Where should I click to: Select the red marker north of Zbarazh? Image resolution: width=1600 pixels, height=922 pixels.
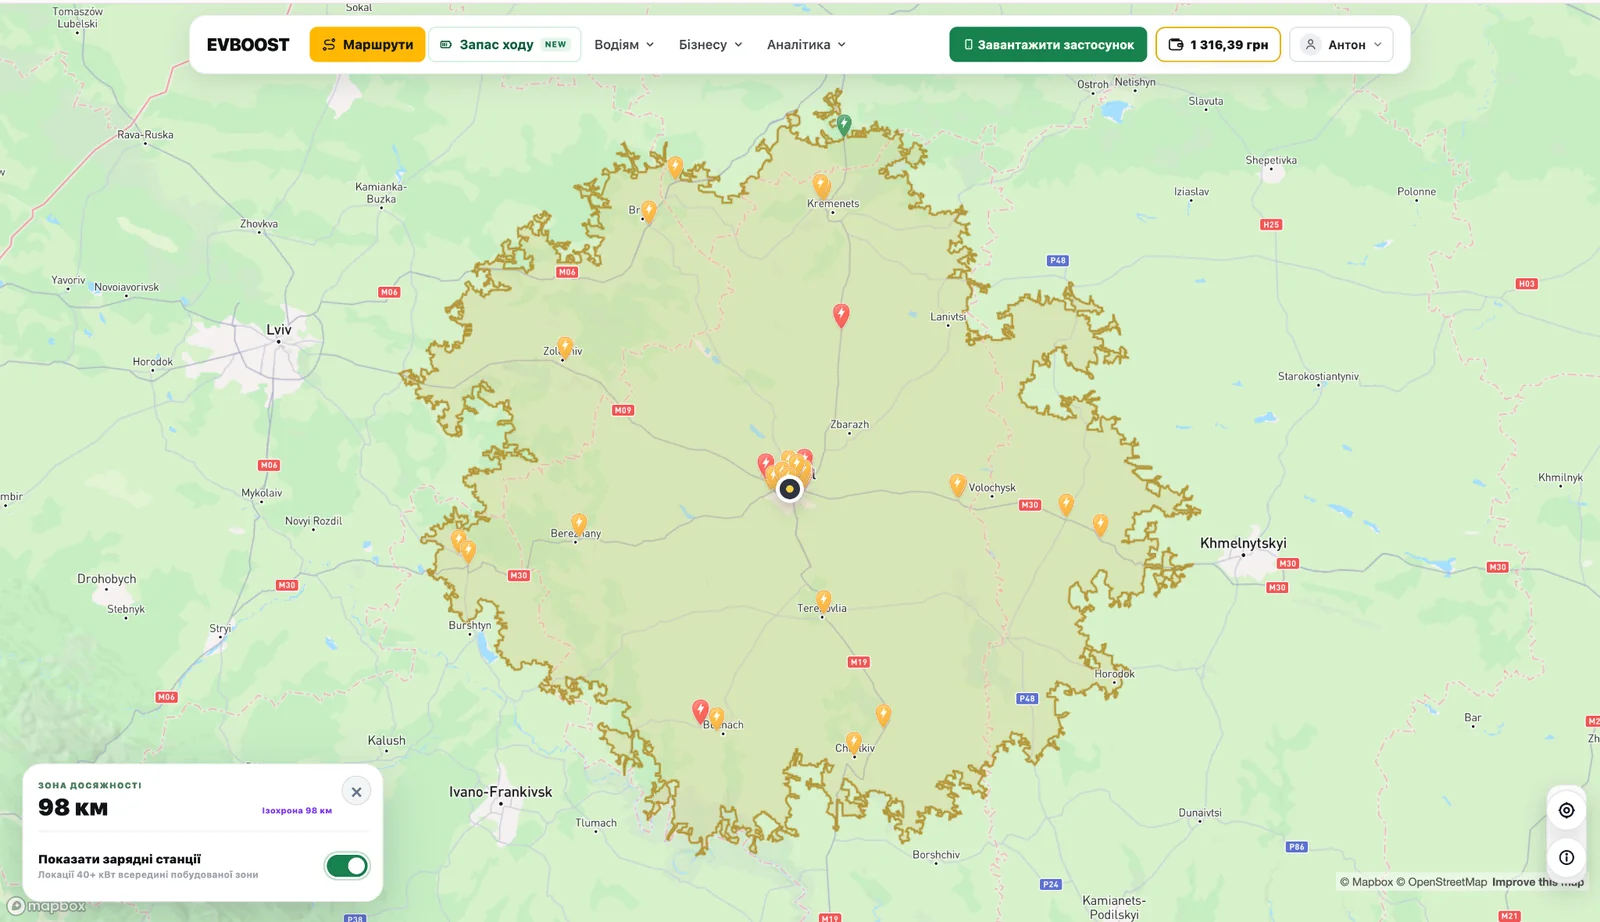pos(841,316)
